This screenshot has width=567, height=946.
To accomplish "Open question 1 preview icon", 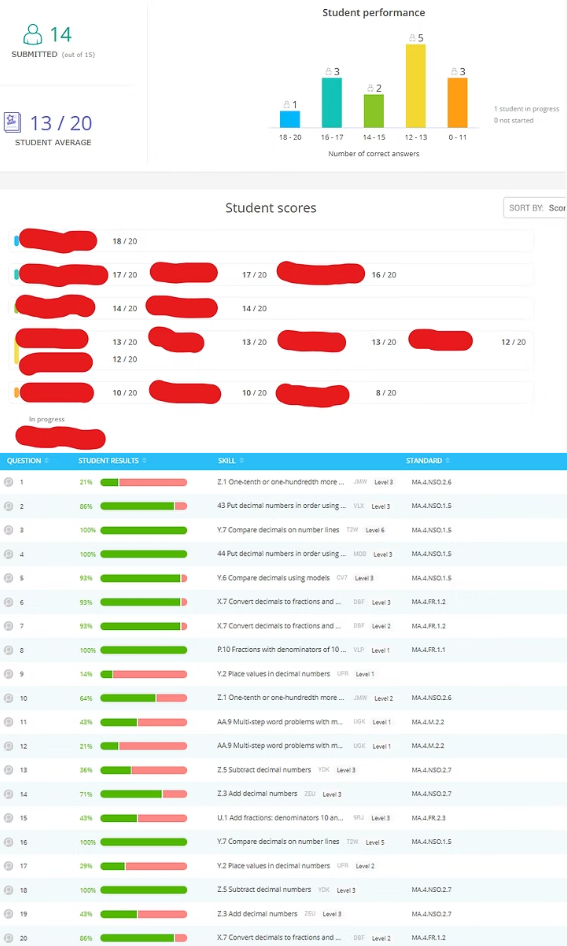I will (x=8, y=482).
